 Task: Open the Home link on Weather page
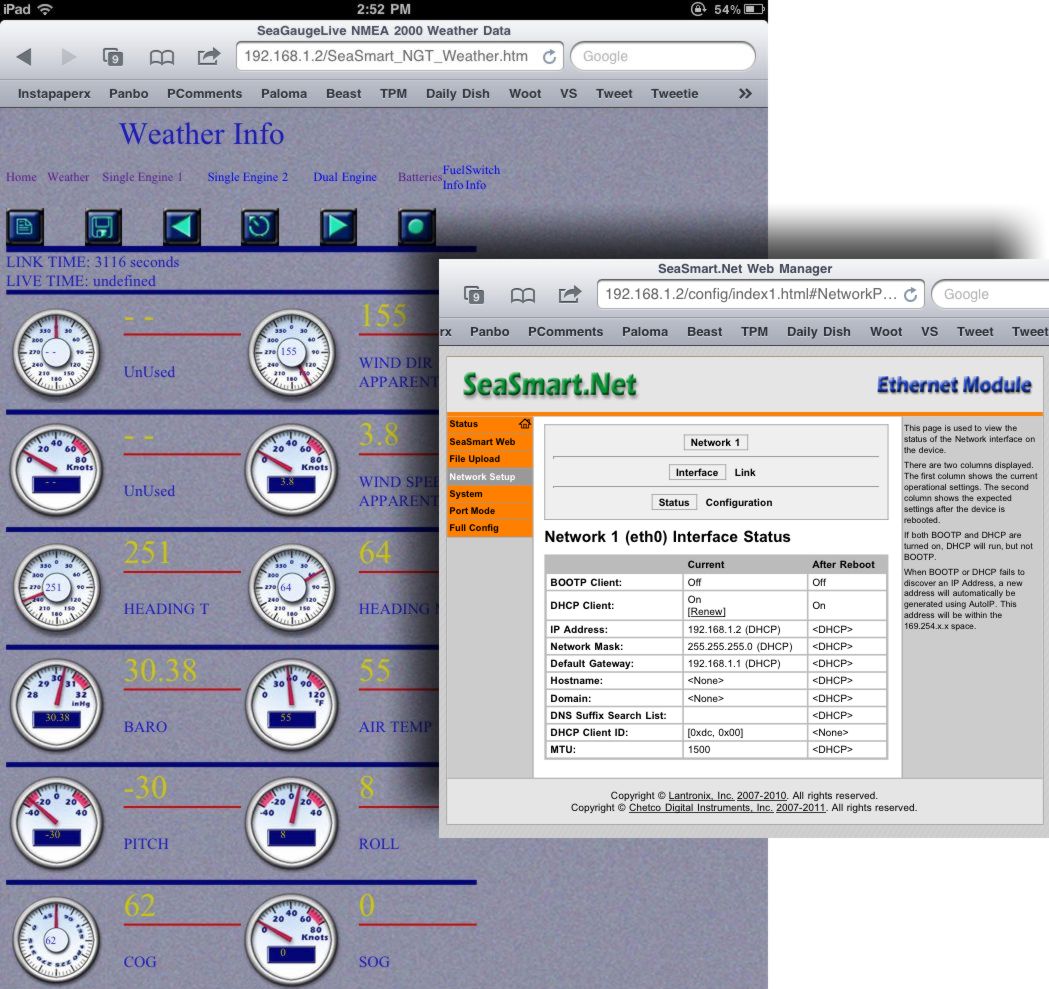click(x=21, y=177)
